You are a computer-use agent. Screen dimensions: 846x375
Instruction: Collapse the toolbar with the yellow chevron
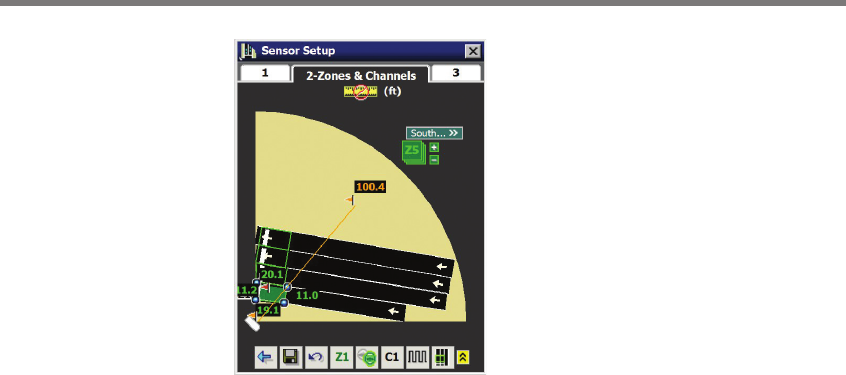(463, 357)
